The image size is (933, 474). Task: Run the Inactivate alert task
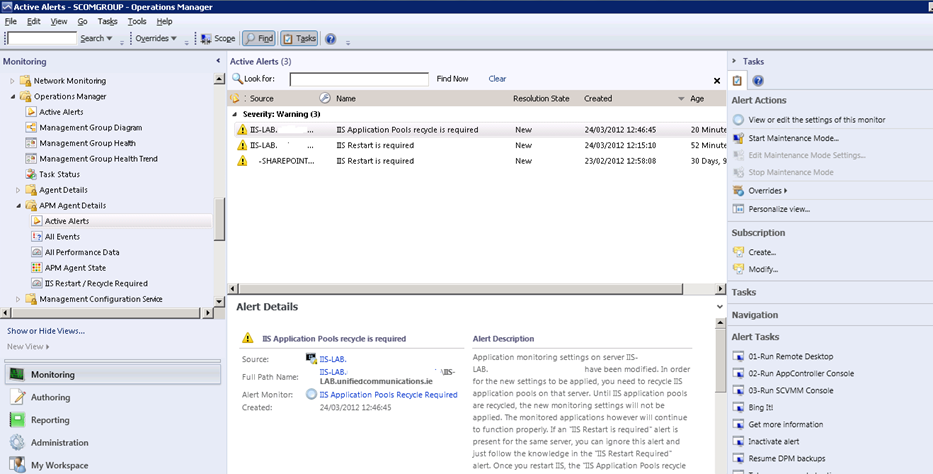pos(774,441)
